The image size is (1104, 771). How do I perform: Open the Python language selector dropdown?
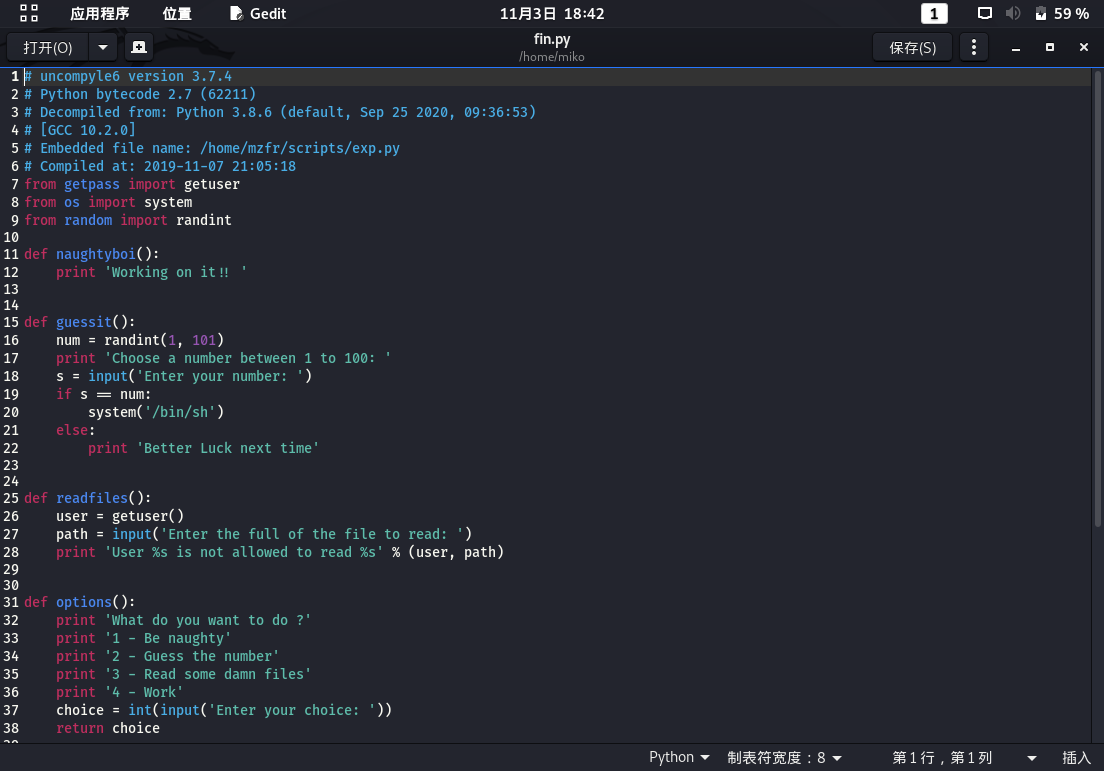(x=679, y=757)
